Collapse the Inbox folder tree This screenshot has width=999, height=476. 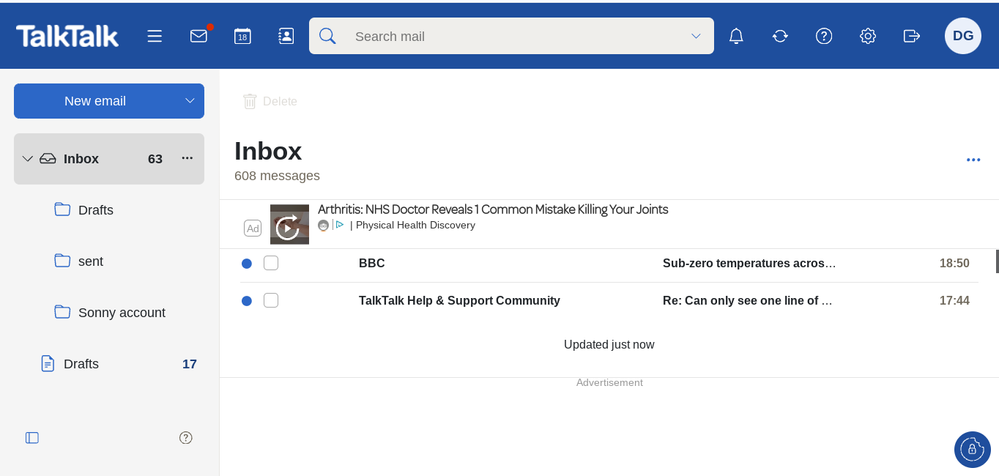(27, 159)
